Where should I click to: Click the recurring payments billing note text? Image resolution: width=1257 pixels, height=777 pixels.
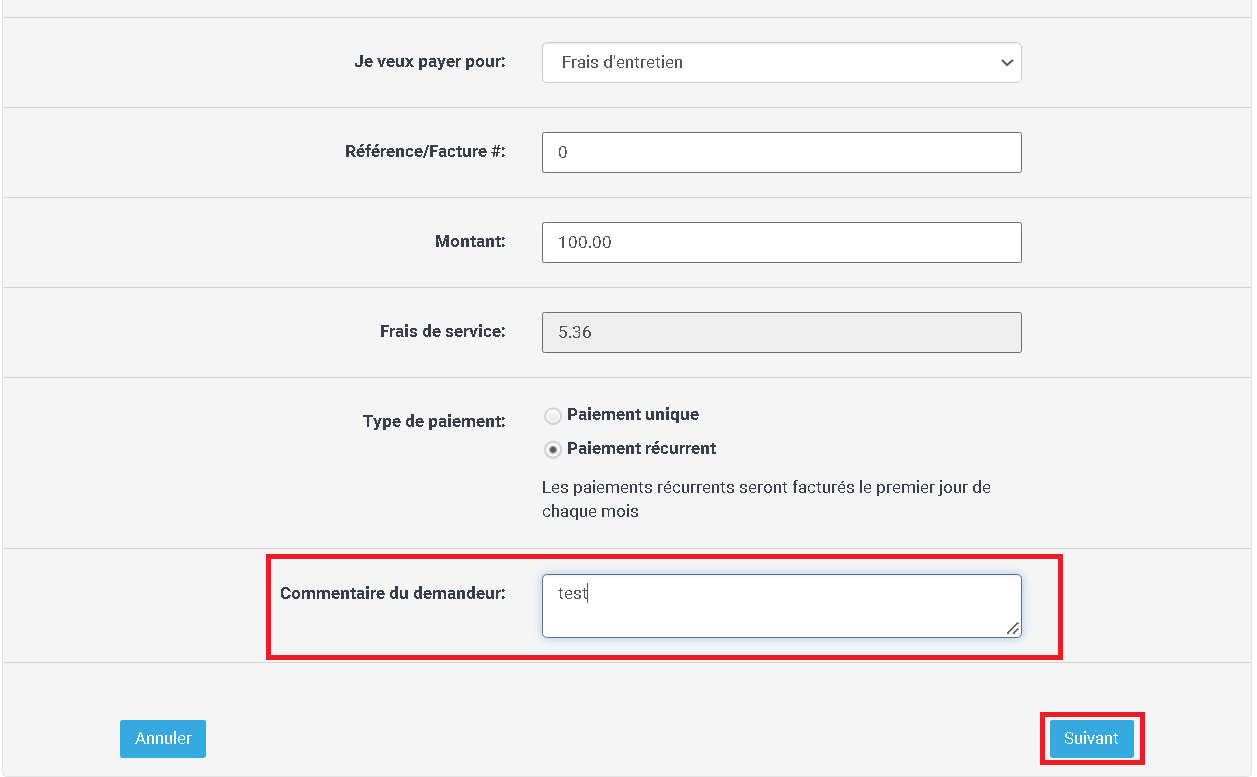[x=766, y=499]
